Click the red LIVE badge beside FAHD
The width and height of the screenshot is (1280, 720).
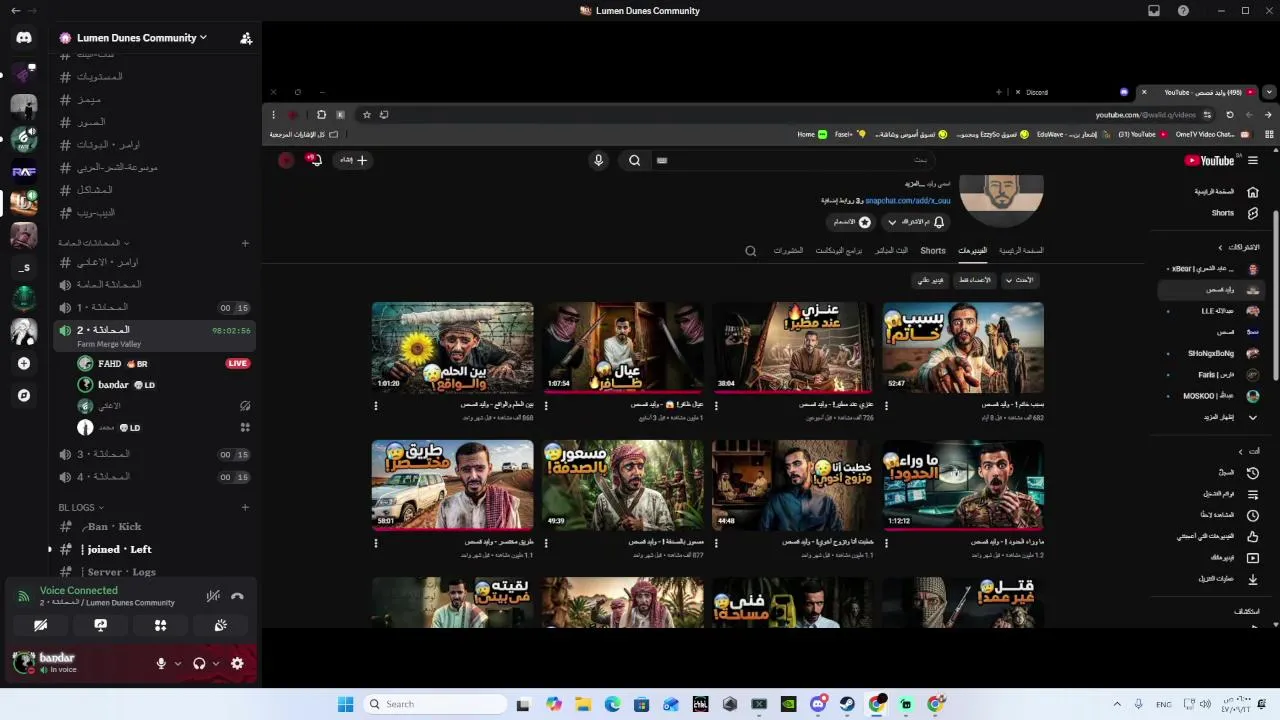tap(237, 363)
